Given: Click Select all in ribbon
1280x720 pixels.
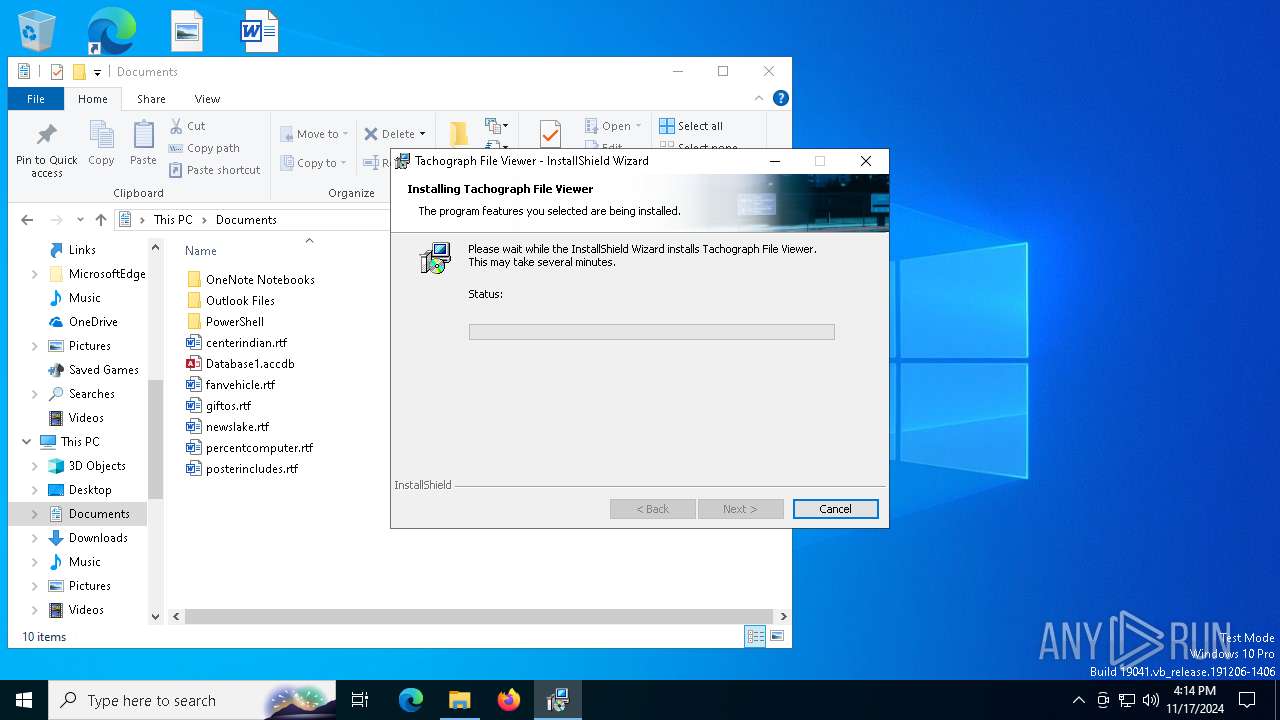Looking at the screenshot, I should click(691, 126).
